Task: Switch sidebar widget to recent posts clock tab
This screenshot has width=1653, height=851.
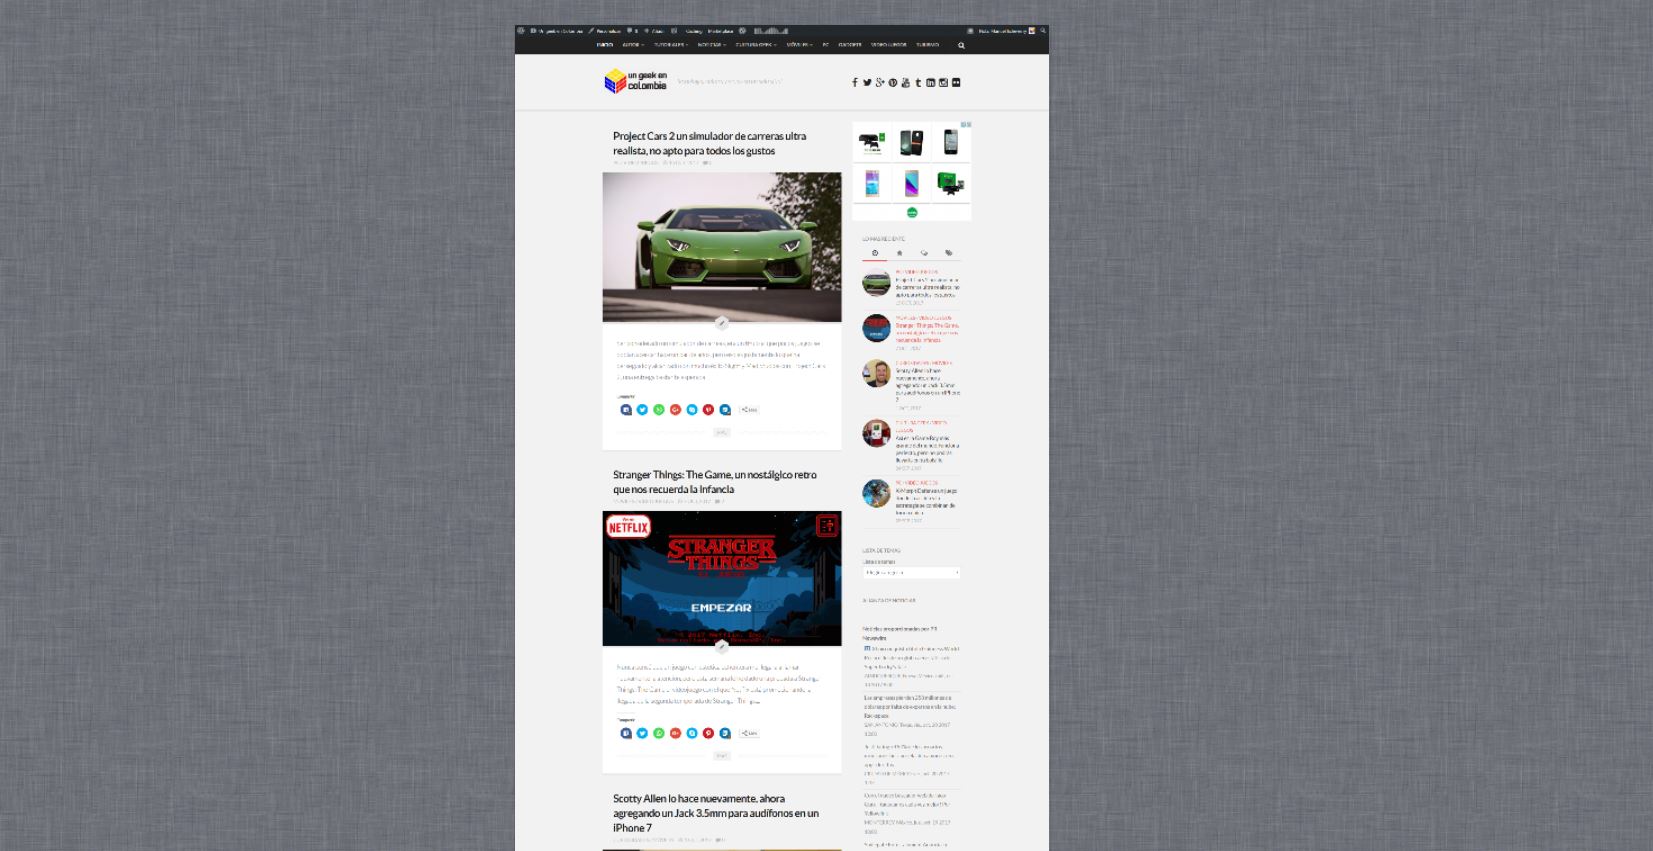Action: (x=875, y=253)
